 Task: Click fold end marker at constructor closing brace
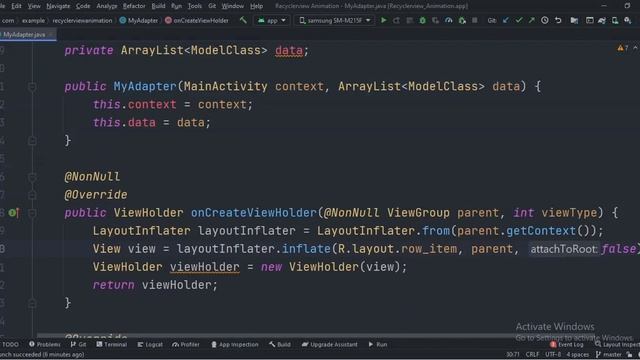[32, 141]
